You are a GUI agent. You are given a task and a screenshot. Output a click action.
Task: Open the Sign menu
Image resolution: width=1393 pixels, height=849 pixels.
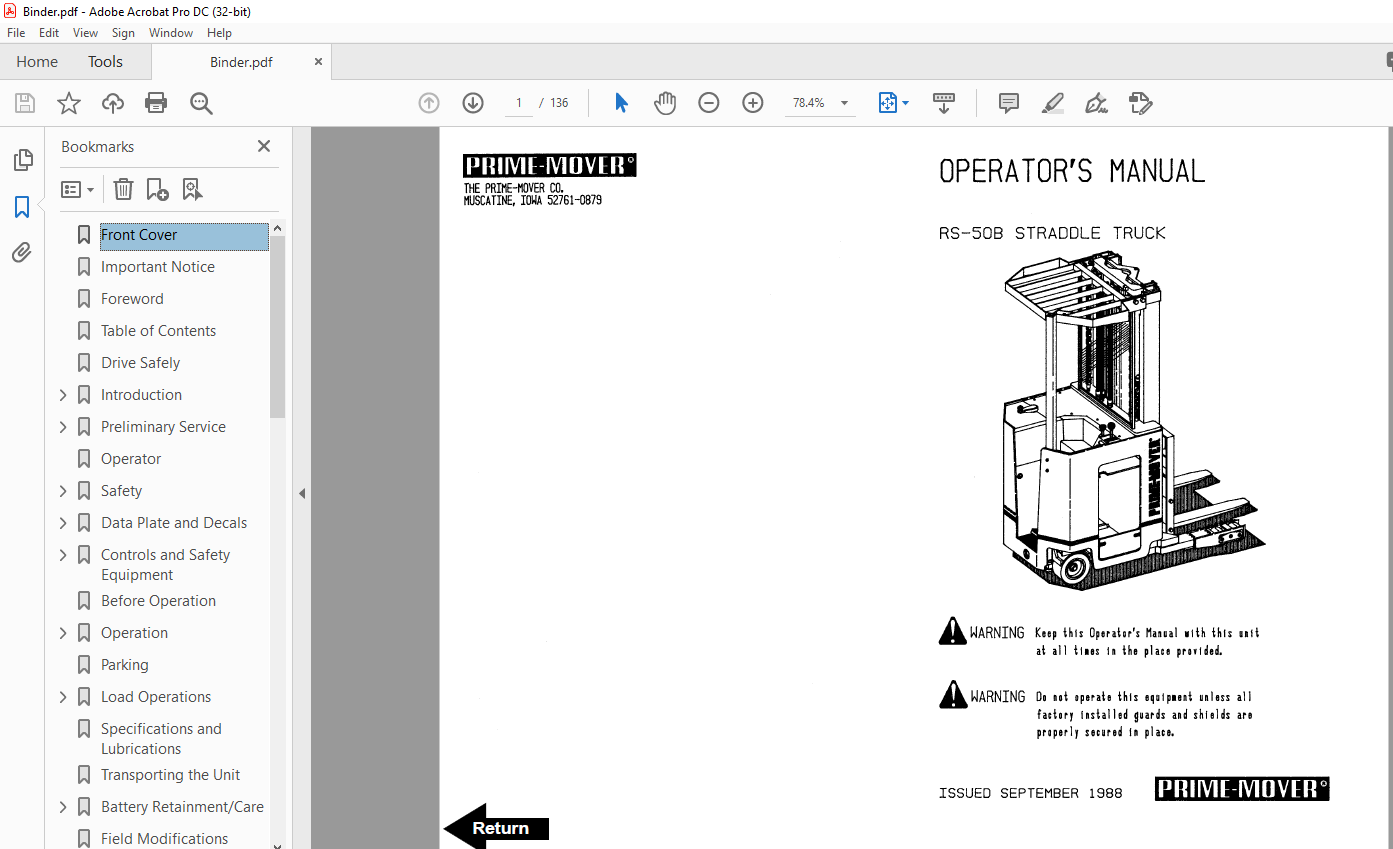[123, 33]
